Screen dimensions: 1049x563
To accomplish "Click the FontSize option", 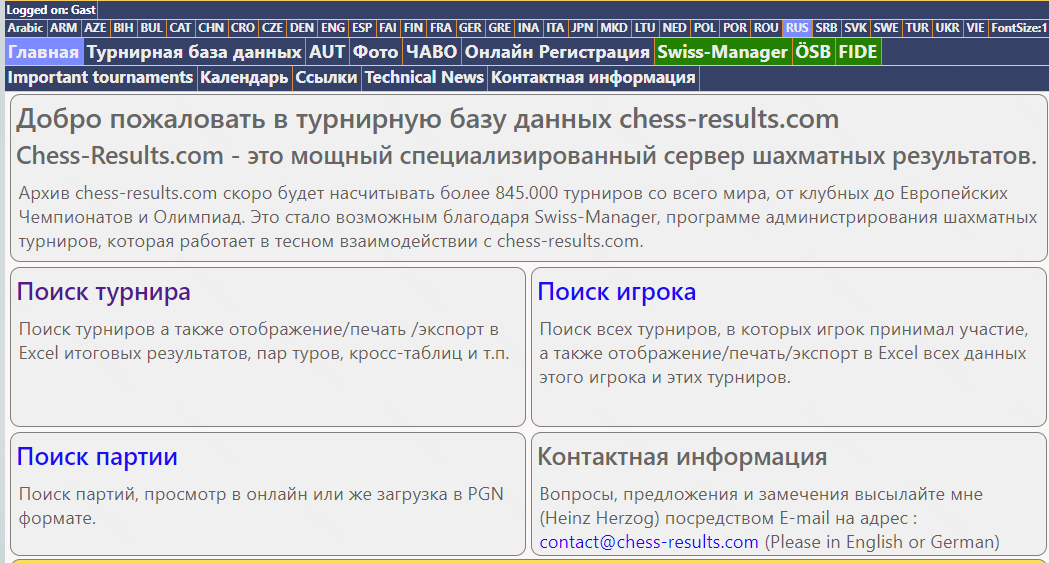I will click(x=1018, y=28).
